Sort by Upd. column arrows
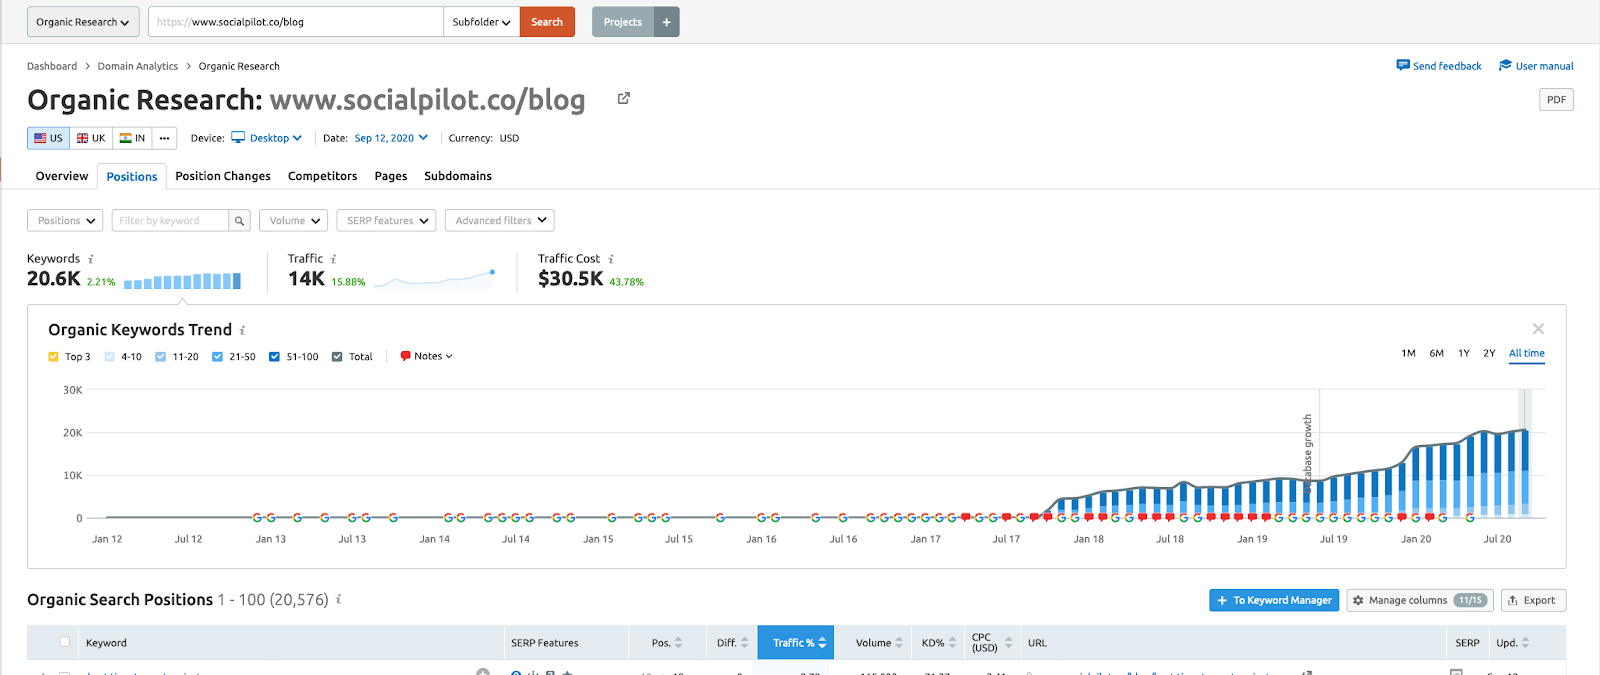 pyautogui.click(x=1525, y=643)
